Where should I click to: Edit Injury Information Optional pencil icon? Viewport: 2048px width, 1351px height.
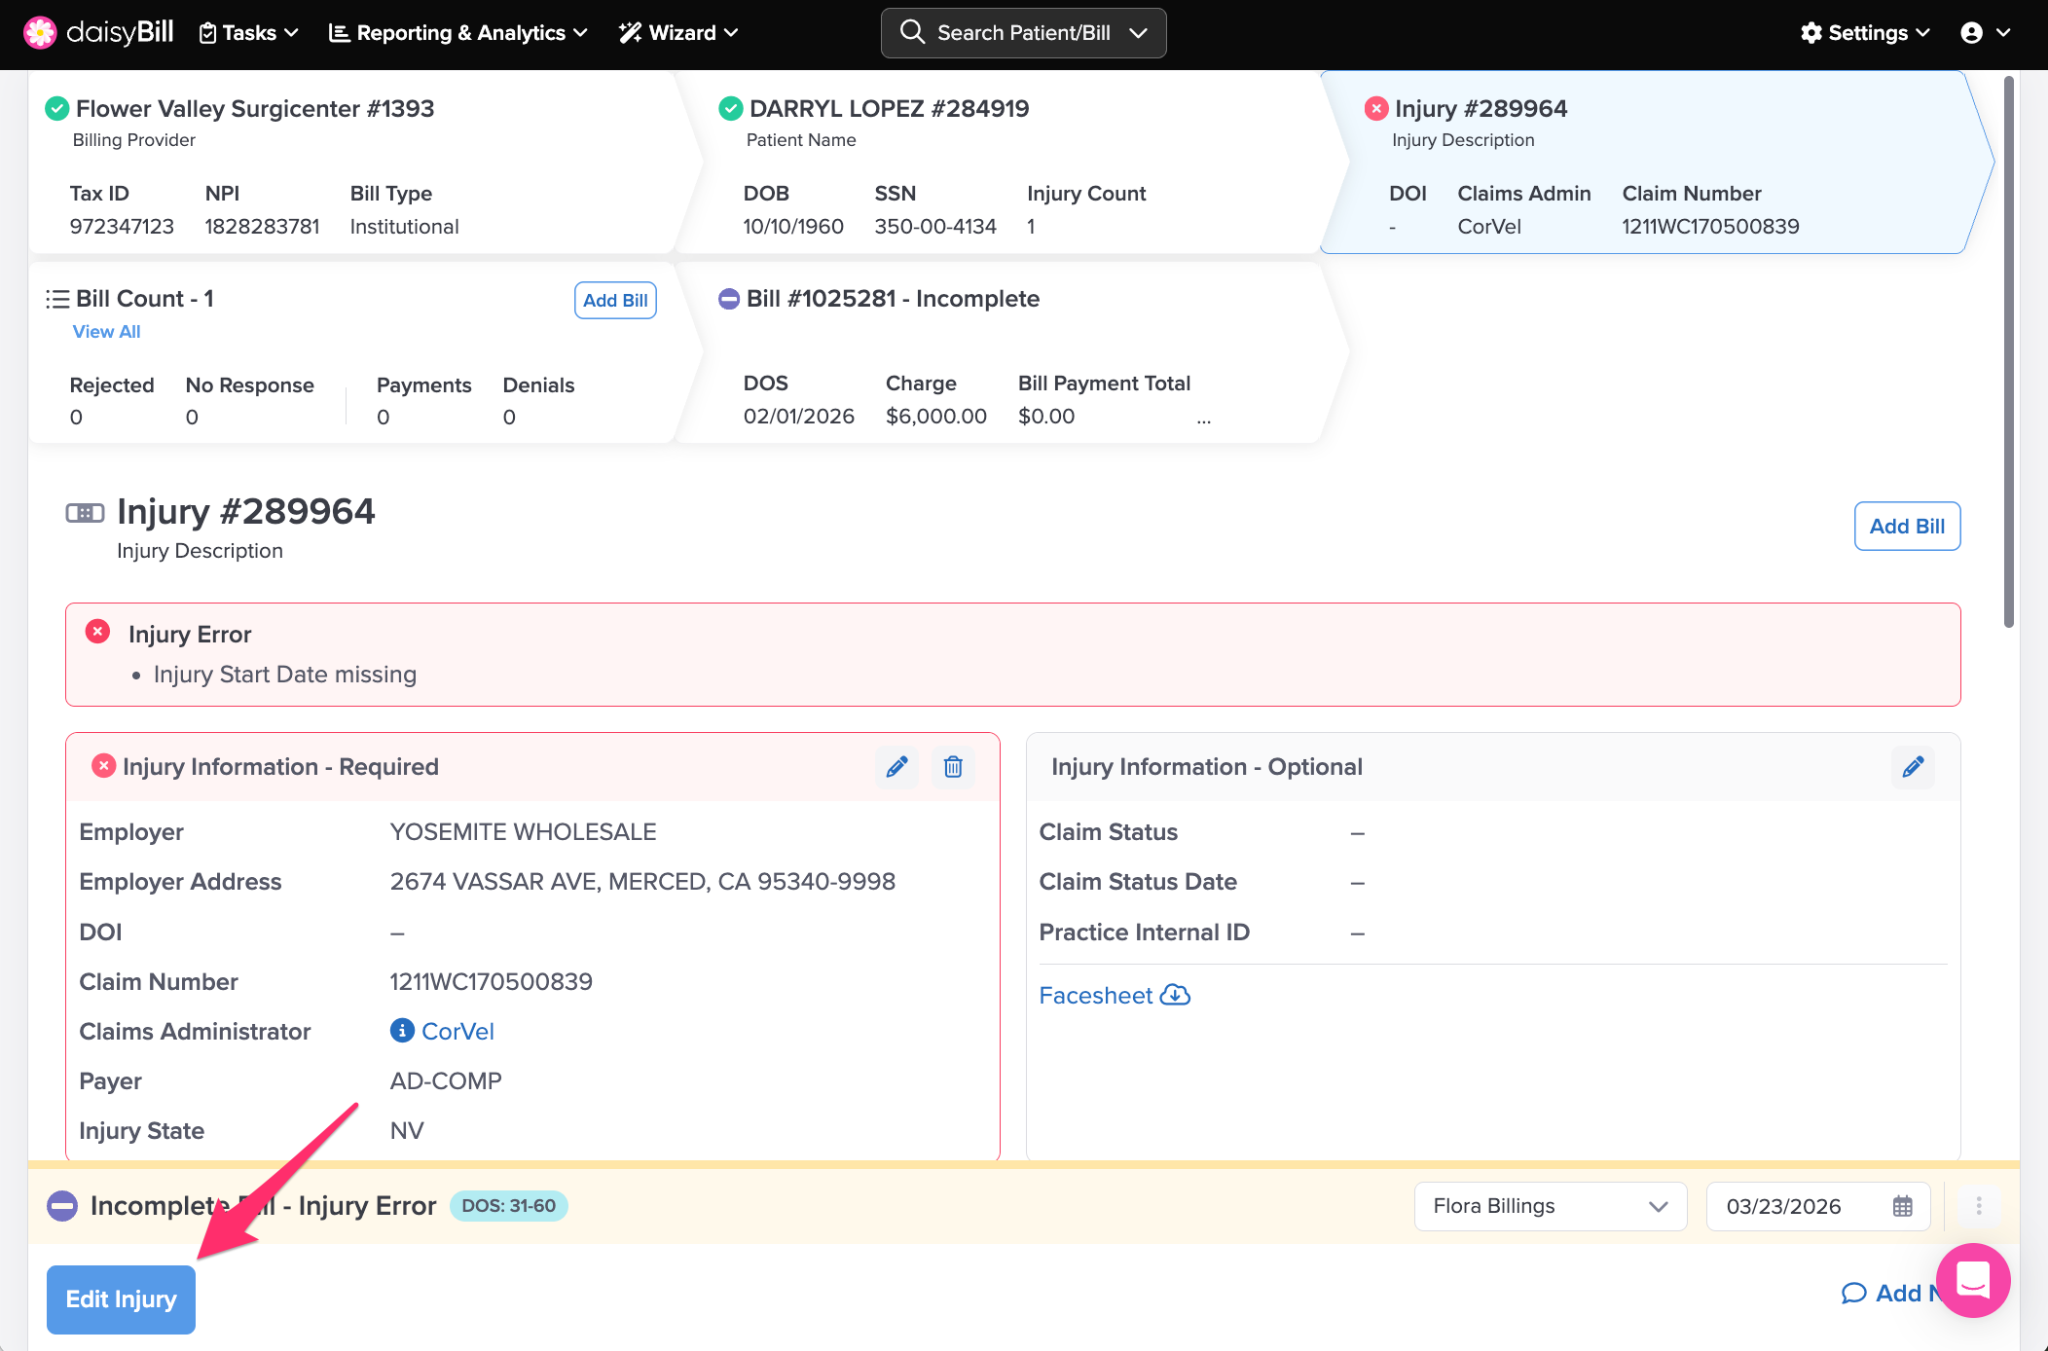pos(1912,767)
